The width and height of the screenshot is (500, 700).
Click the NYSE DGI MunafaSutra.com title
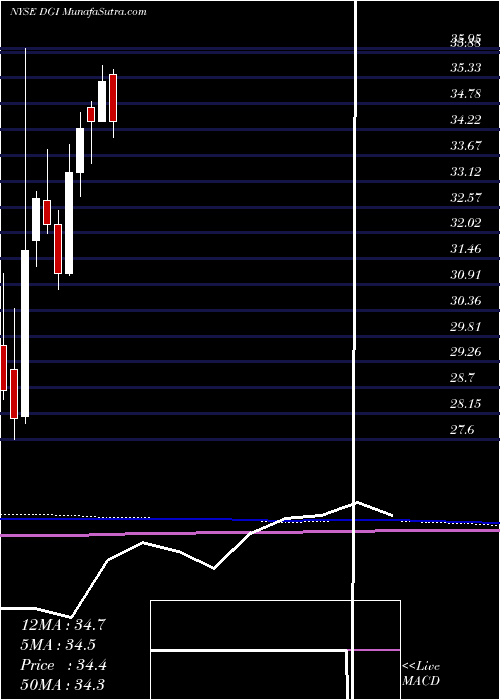78,11
